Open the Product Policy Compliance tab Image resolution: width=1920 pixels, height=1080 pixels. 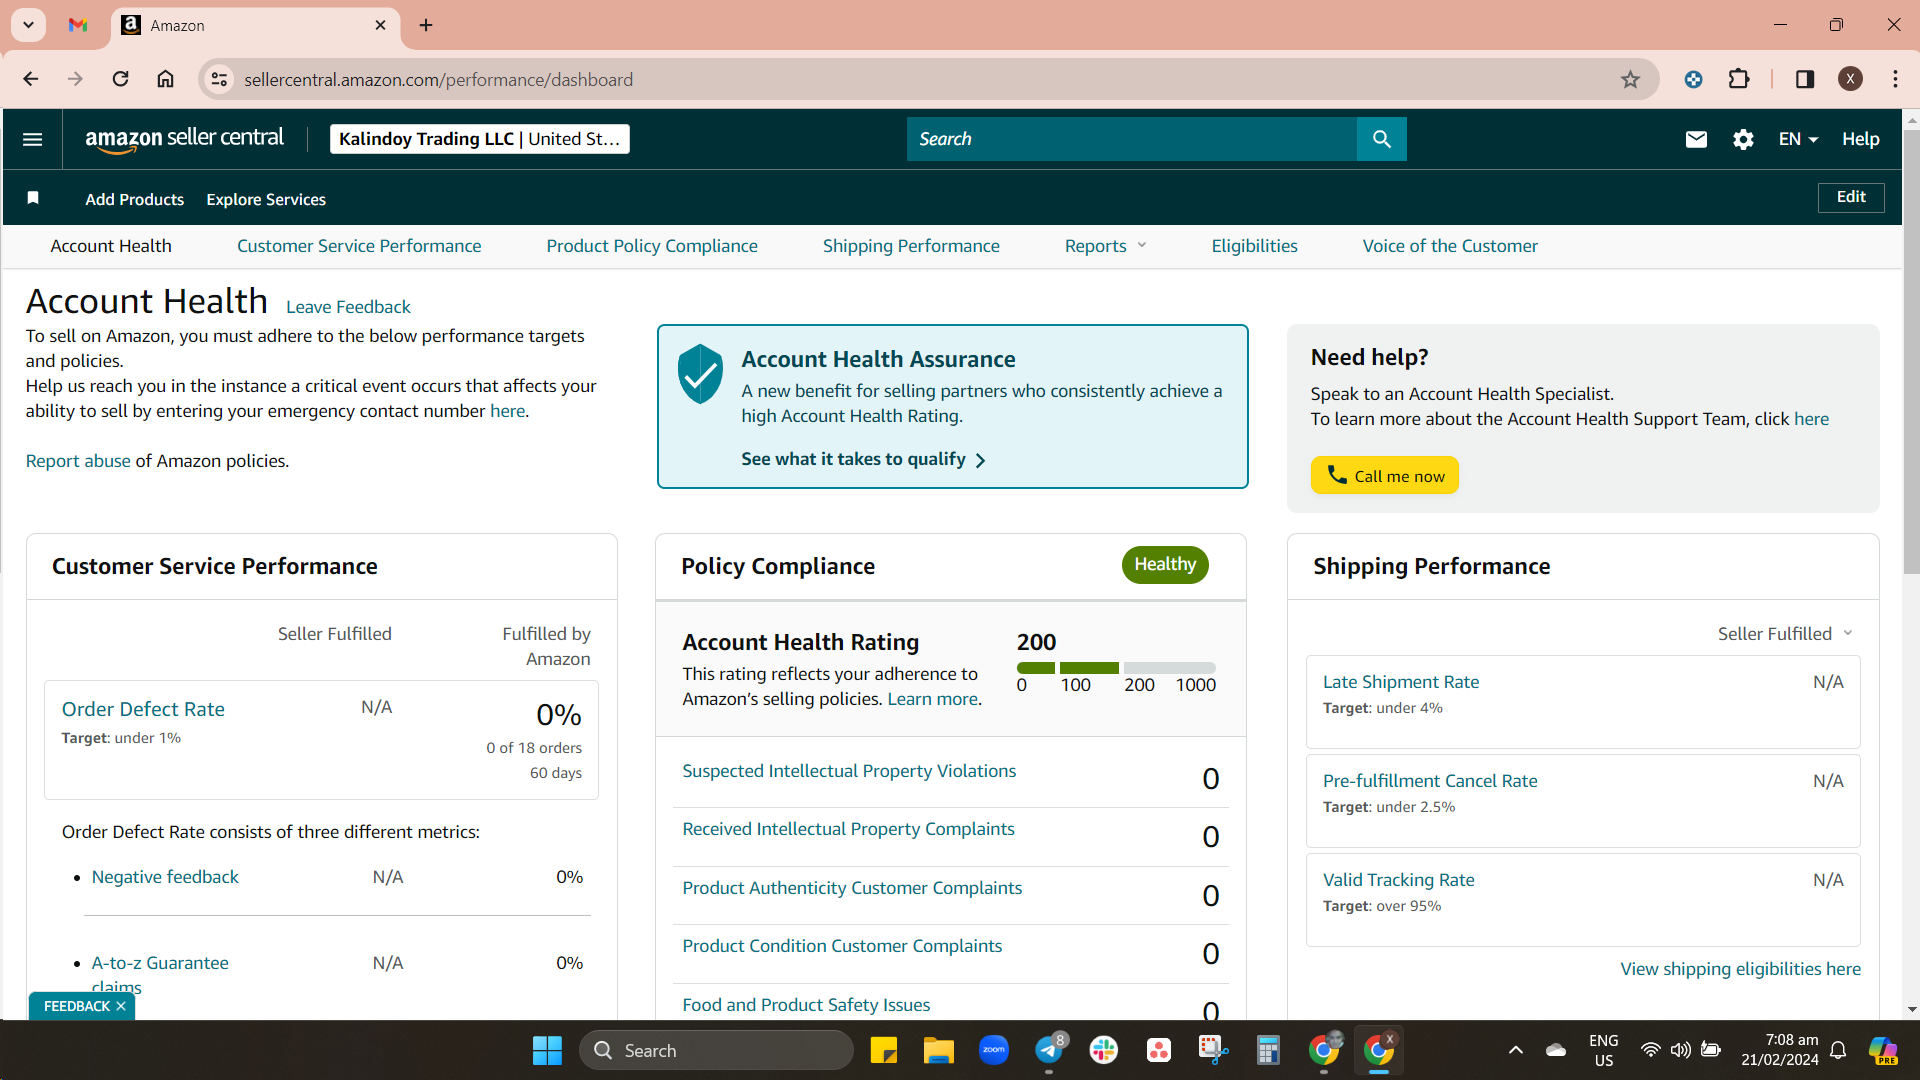(x=652, y=246)
